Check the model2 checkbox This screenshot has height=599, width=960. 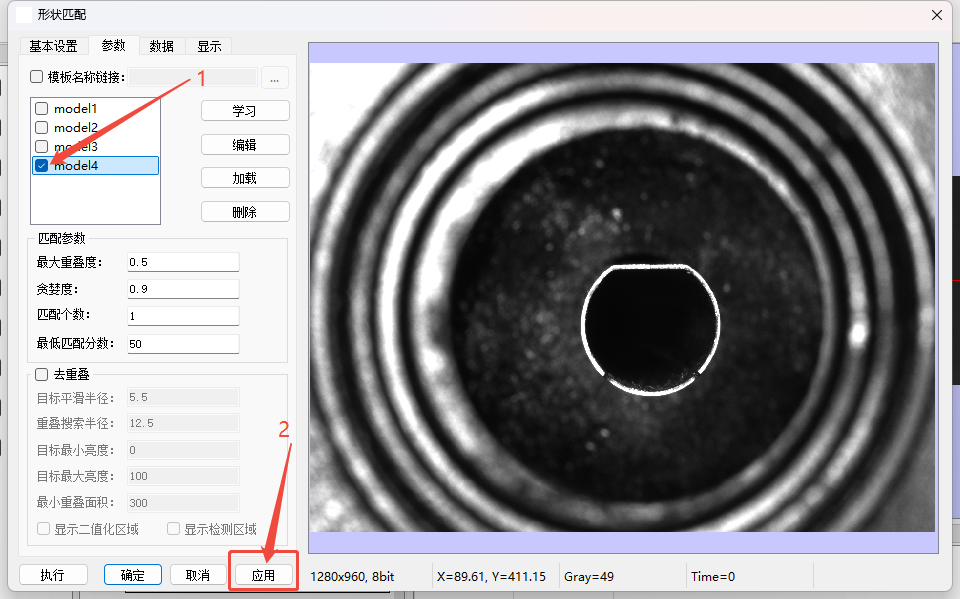point(41,127)
